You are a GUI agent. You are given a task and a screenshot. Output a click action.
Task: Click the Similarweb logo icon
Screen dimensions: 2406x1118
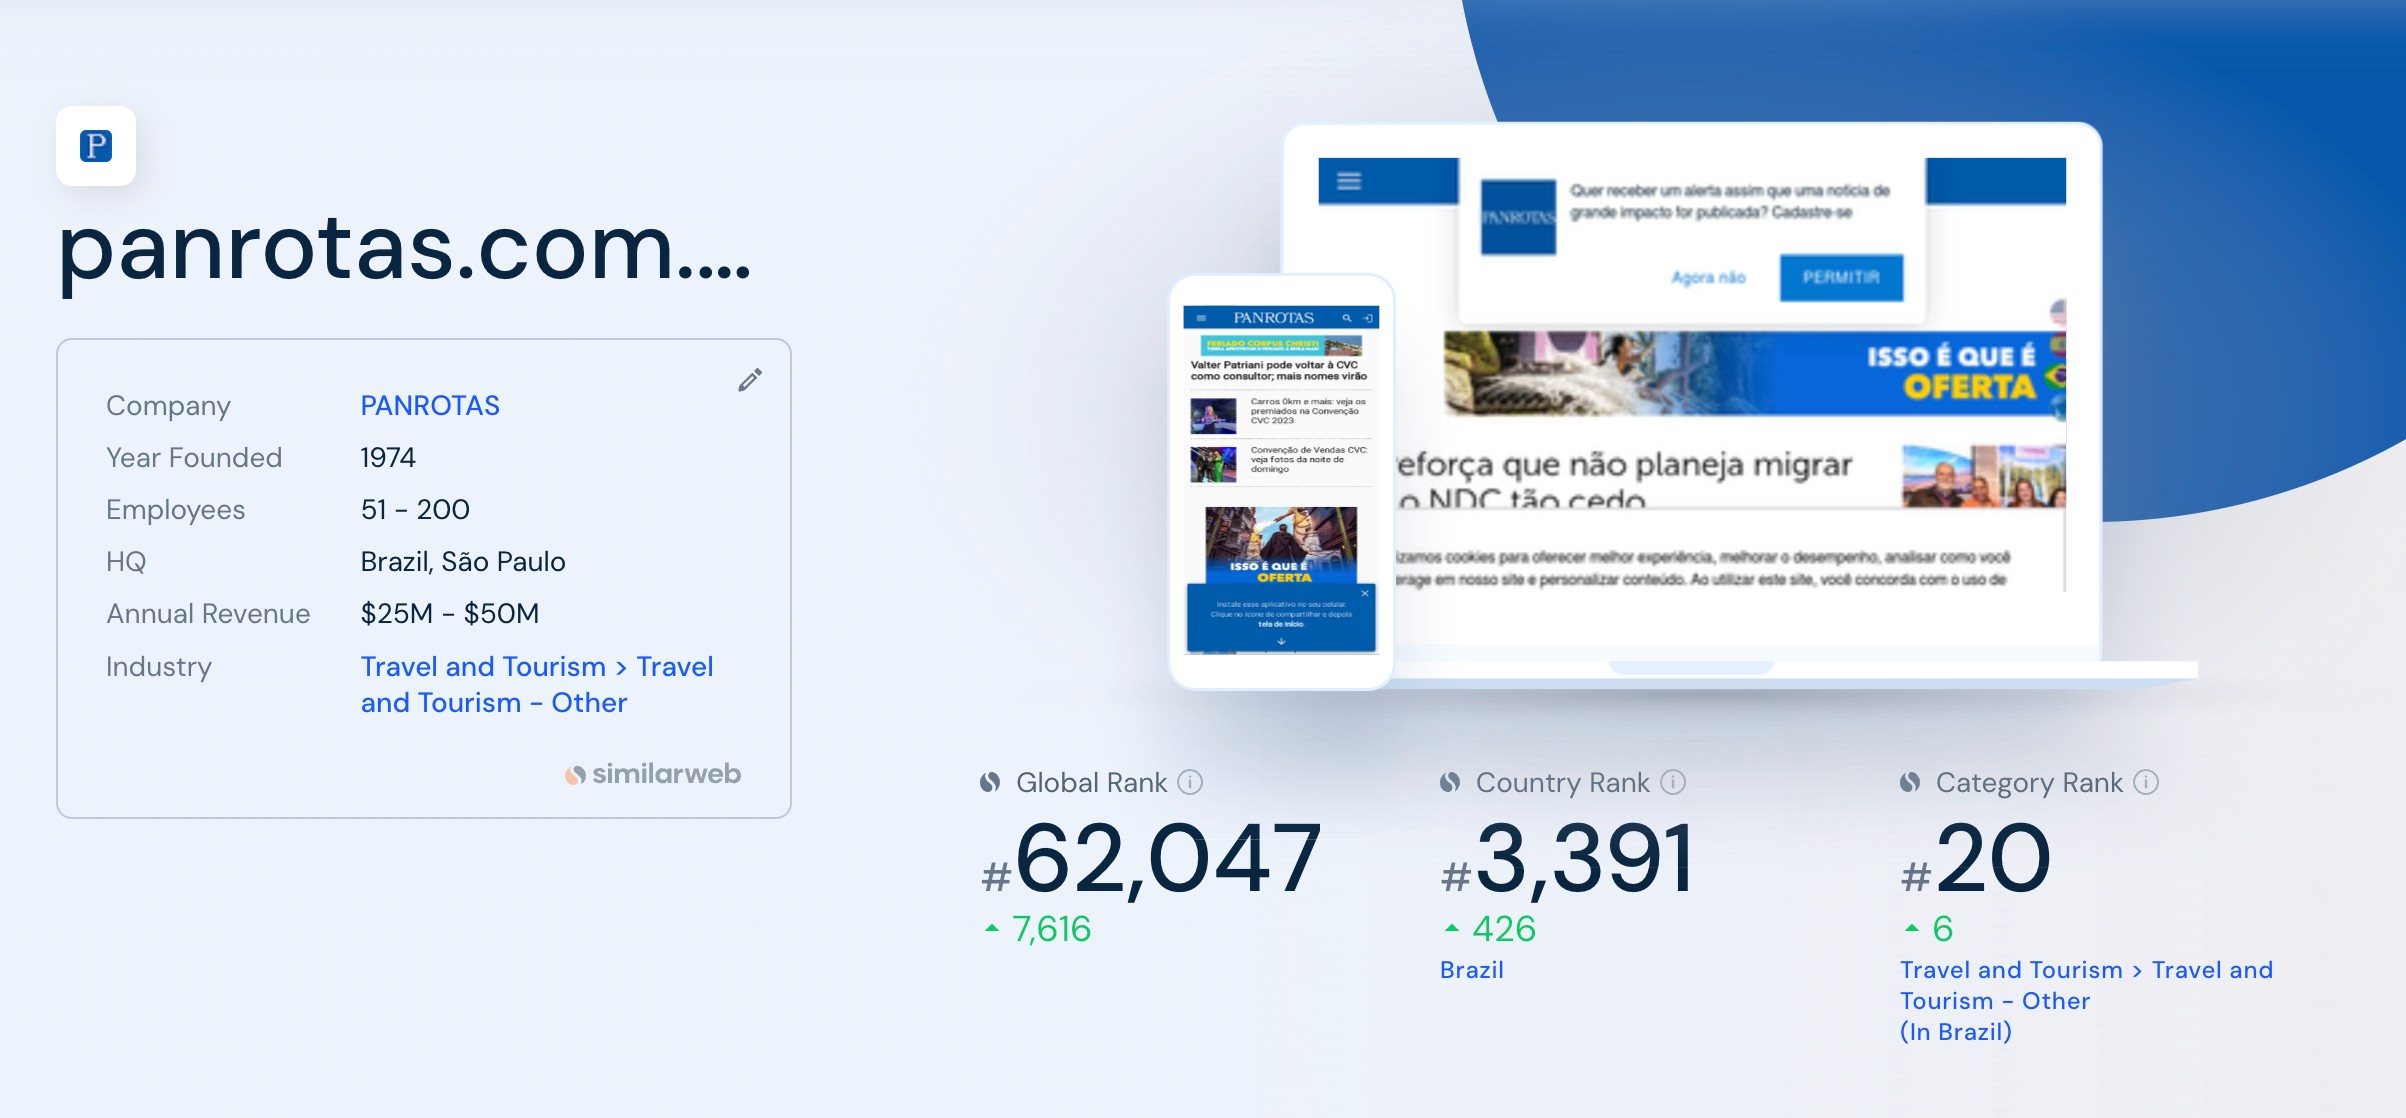pos(577,773)
